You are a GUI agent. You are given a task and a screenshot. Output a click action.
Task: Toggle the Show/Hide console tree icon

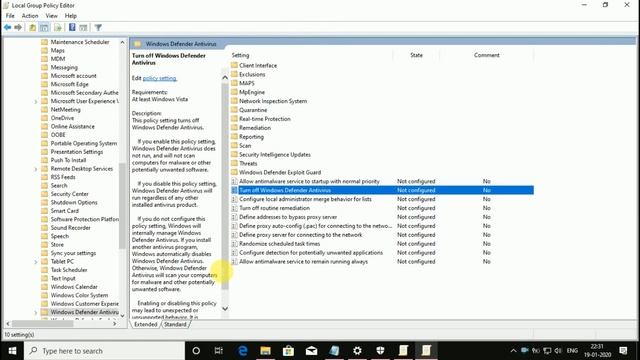pyautogui.click(x=44, y=27)
